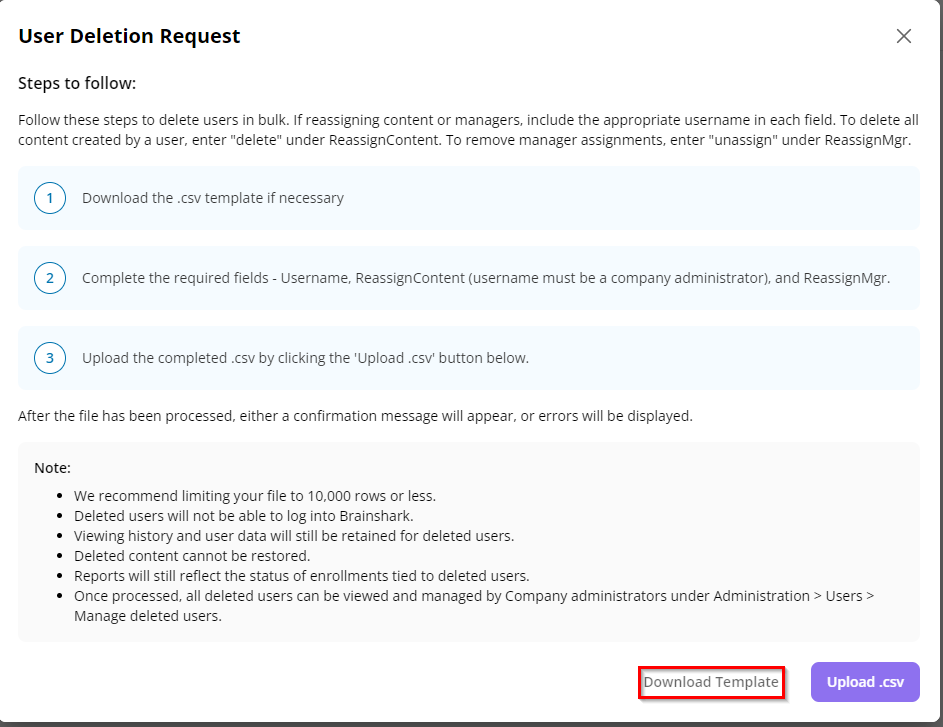Click the step 1 circle icon
The image size is (943, 727).
(50, 198)
